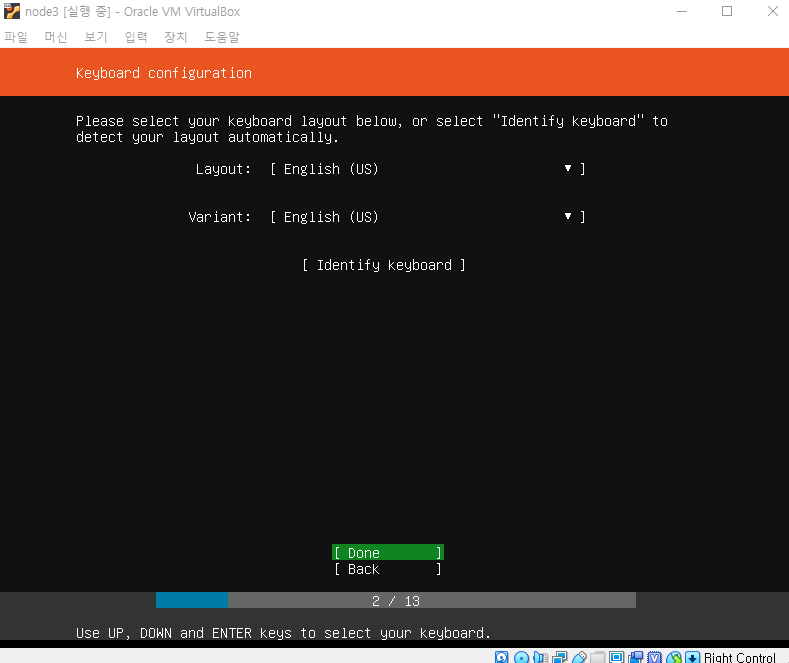Click the shared folders status icon

597,657
